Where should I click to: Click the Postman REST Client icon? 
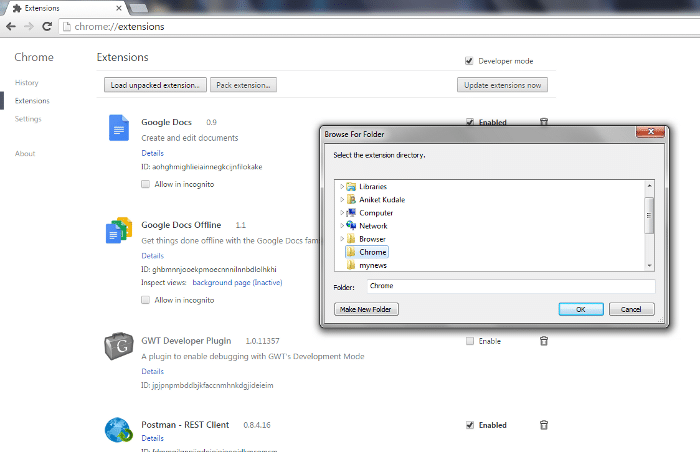pyautogui.click(x=119, y=430)
